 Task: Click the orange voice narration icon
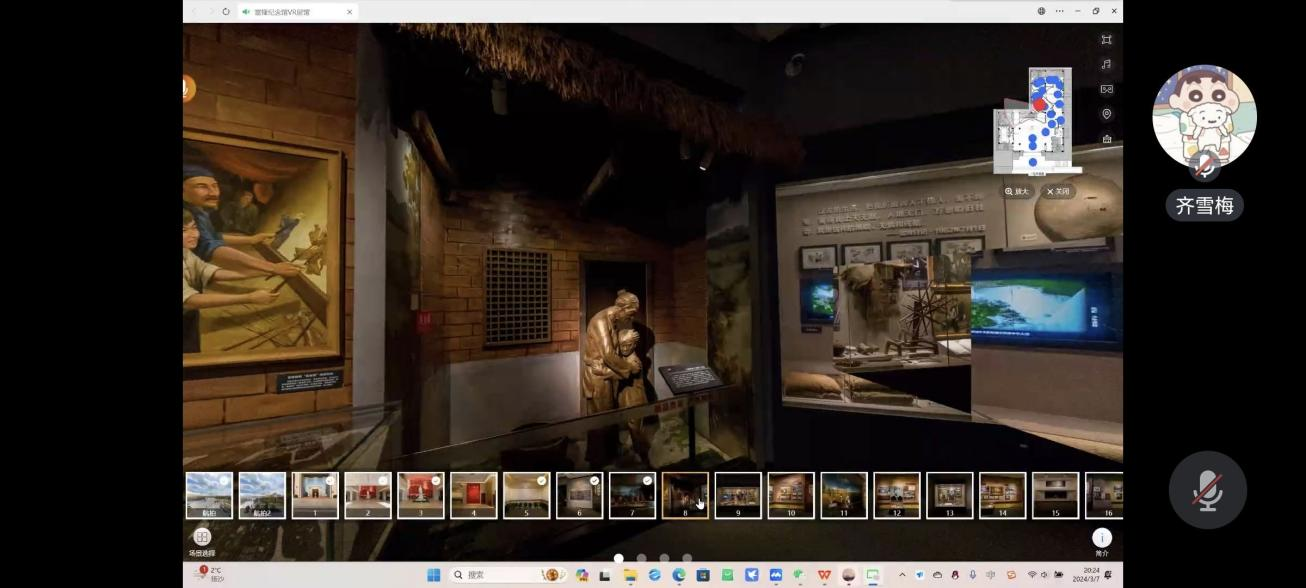186,88
